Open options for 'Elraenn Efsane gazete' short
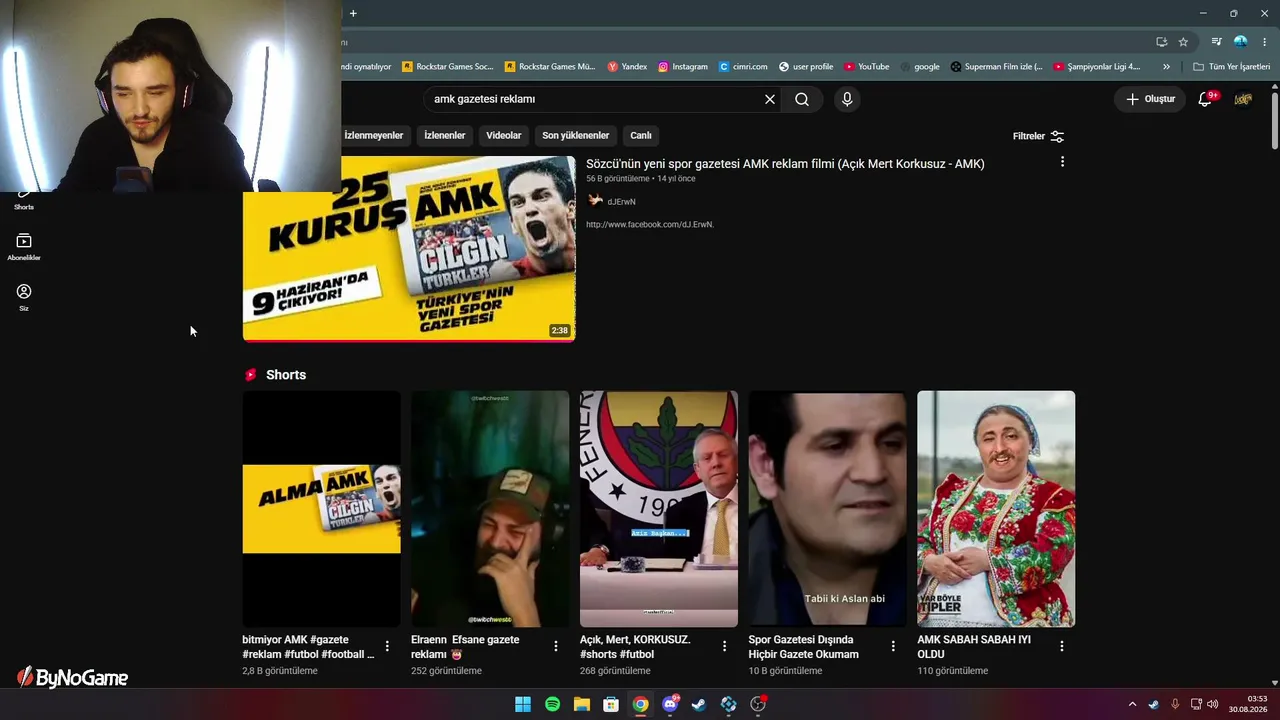This screenshot has height=720, width=1280. [x=556, y=647]
